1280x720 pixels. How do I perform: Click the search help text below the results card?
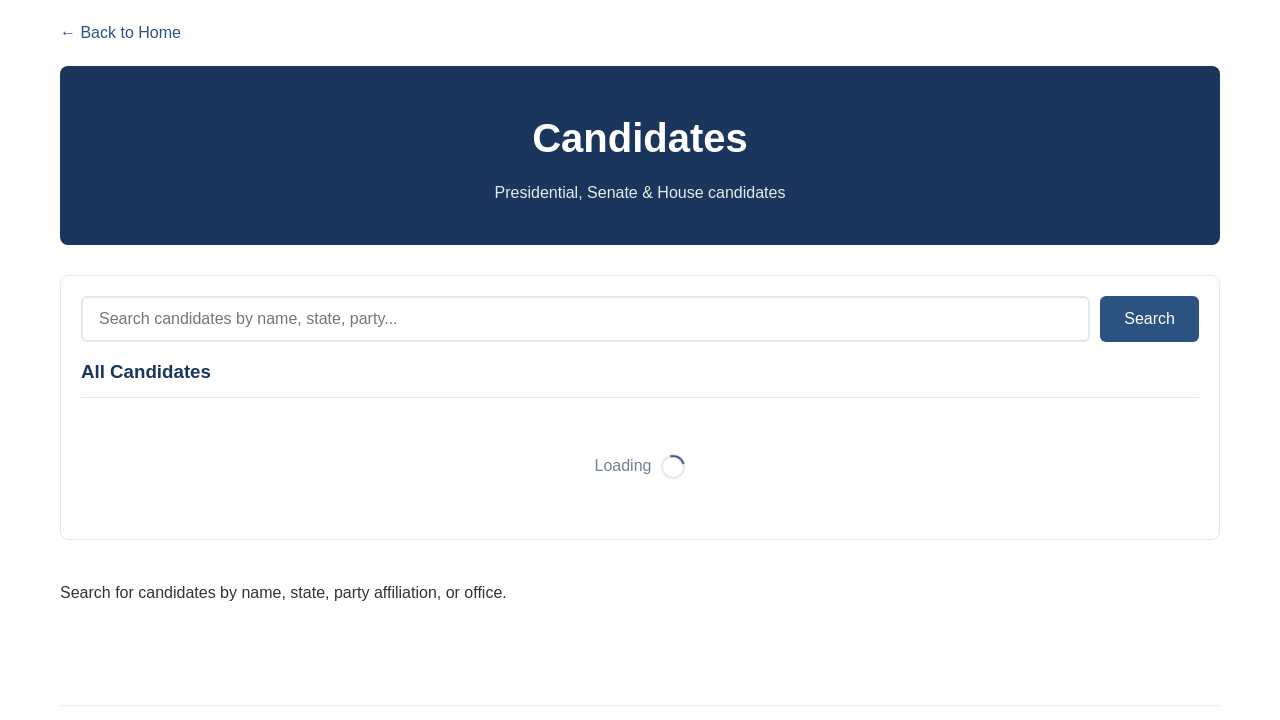283,593
